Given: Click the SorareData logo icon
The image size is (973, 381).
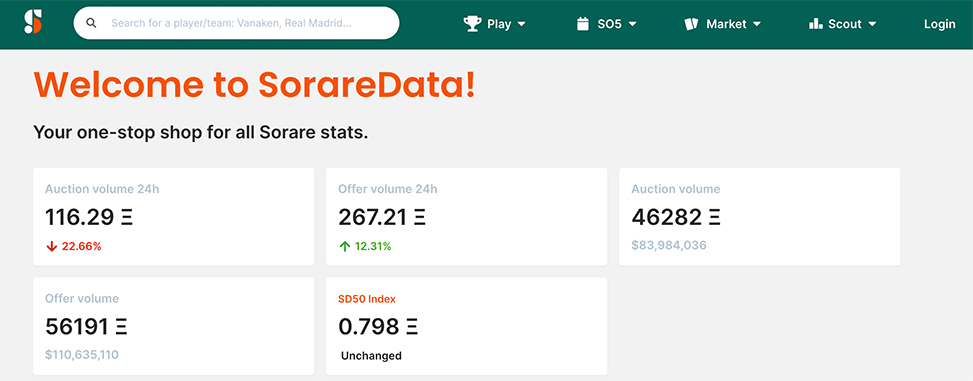Looking at the screenshot, I should 32,23.
